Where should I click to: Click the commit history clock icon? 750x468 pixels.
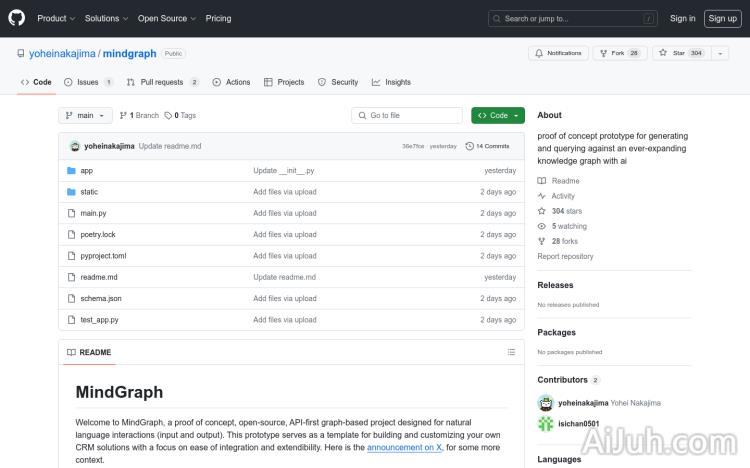(x=468, y=146)
